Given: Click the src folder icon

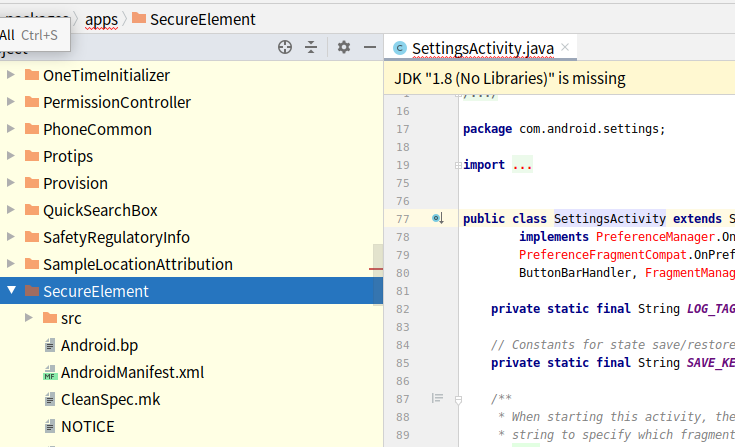Looking at the screenshot, I should (50, 318).
